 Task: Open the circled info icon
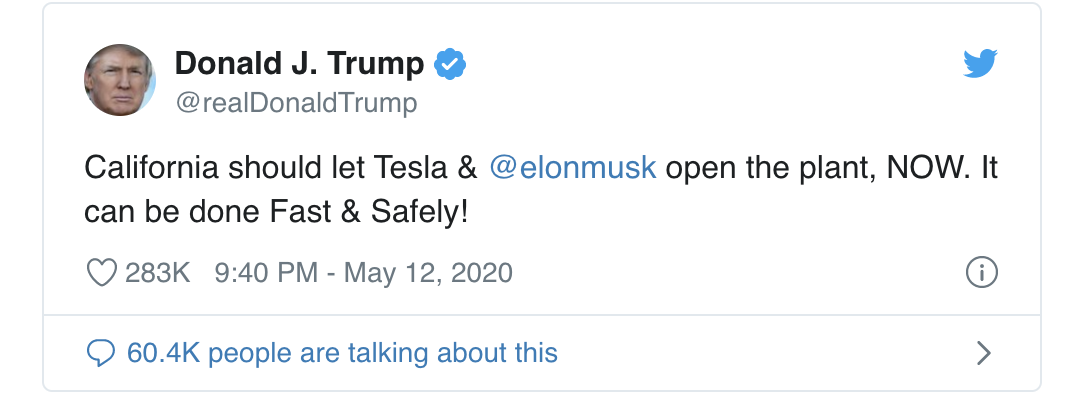pos(982,272)
